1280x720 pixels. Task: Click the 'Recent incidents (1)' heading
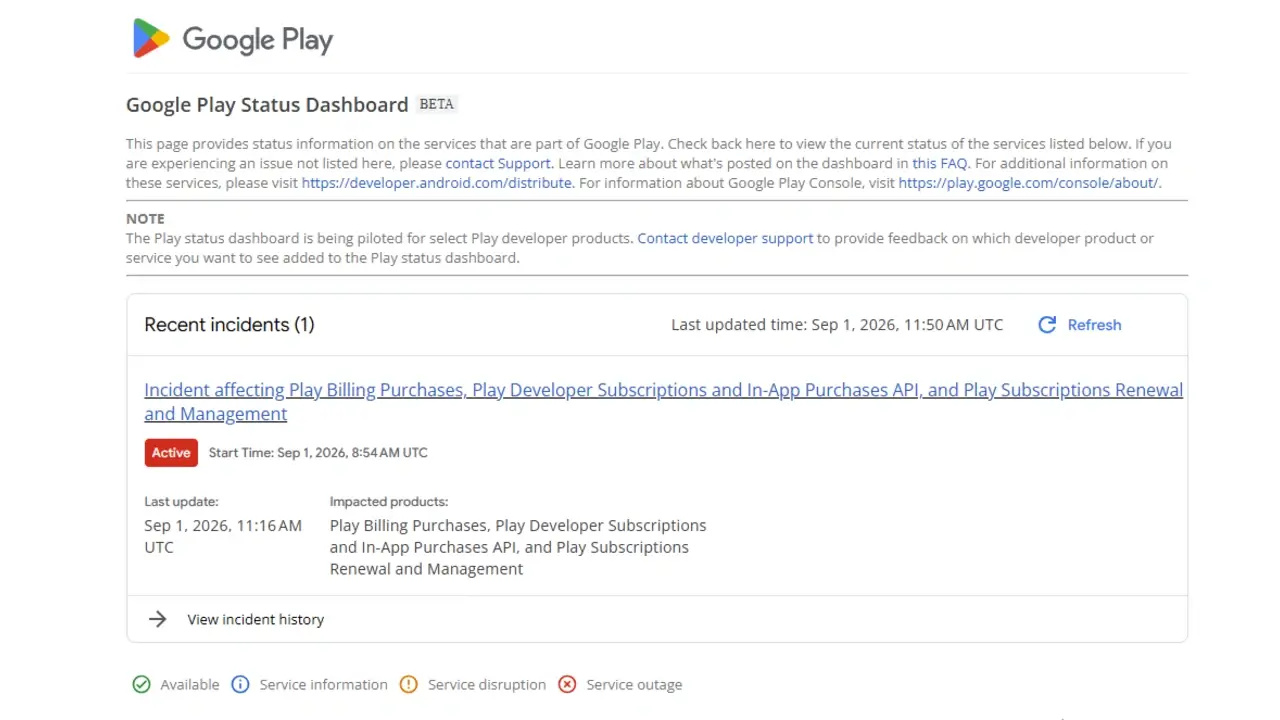[229, 325]
